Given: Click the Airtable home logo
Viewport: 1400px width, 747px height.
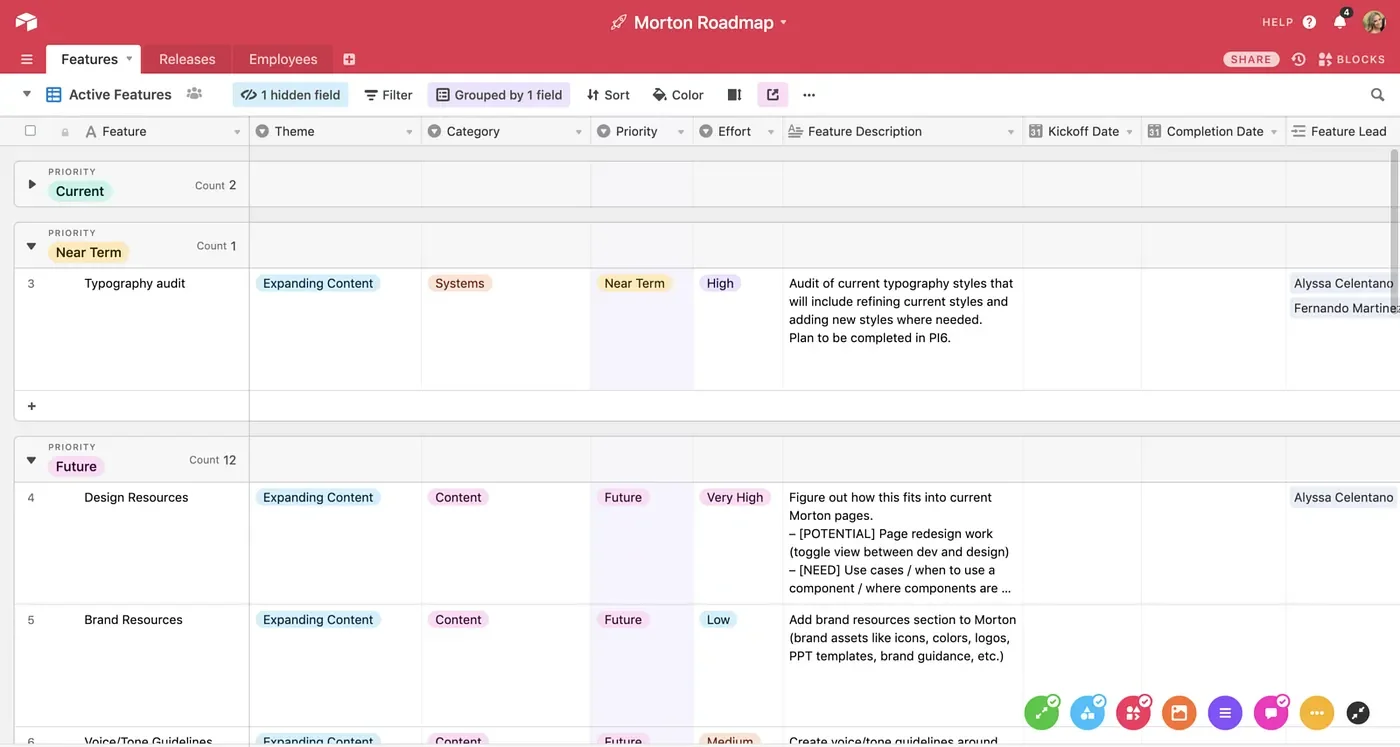Looking at the screenshot, I should pos(26,21).
